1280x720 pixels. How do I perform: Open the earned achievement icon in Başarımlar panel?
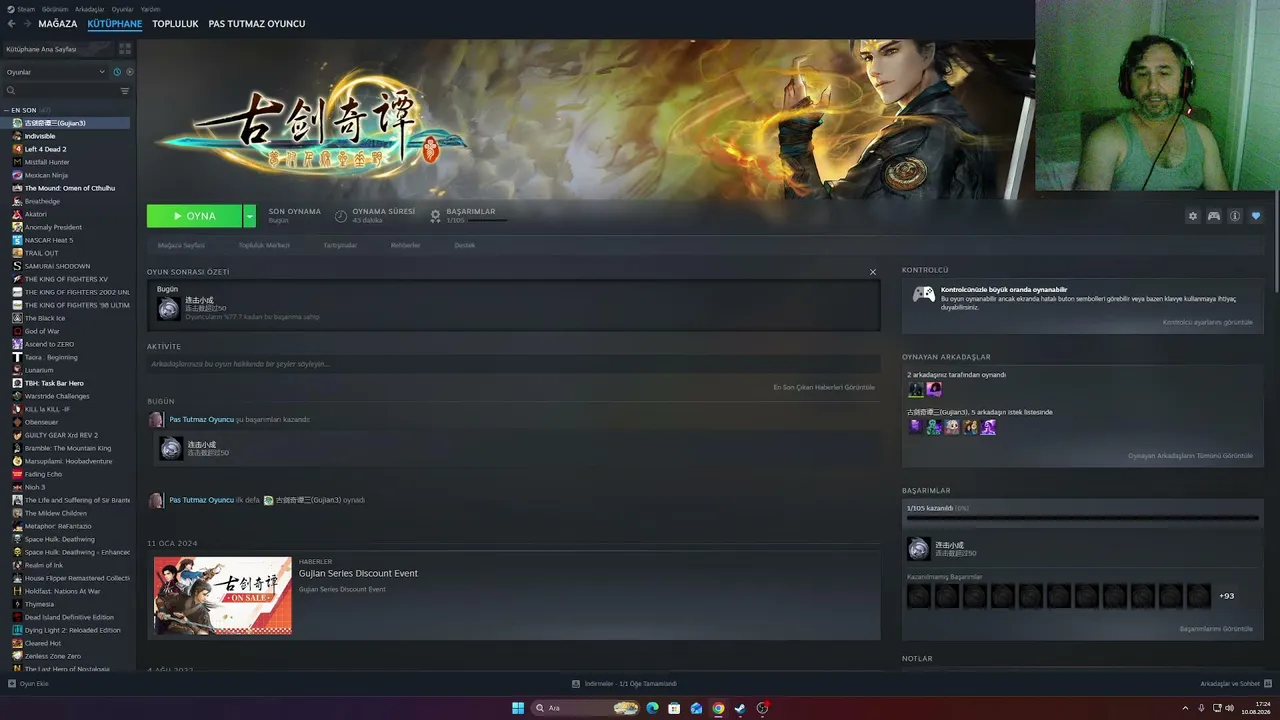pyautogui.click(x=918, y=549)
